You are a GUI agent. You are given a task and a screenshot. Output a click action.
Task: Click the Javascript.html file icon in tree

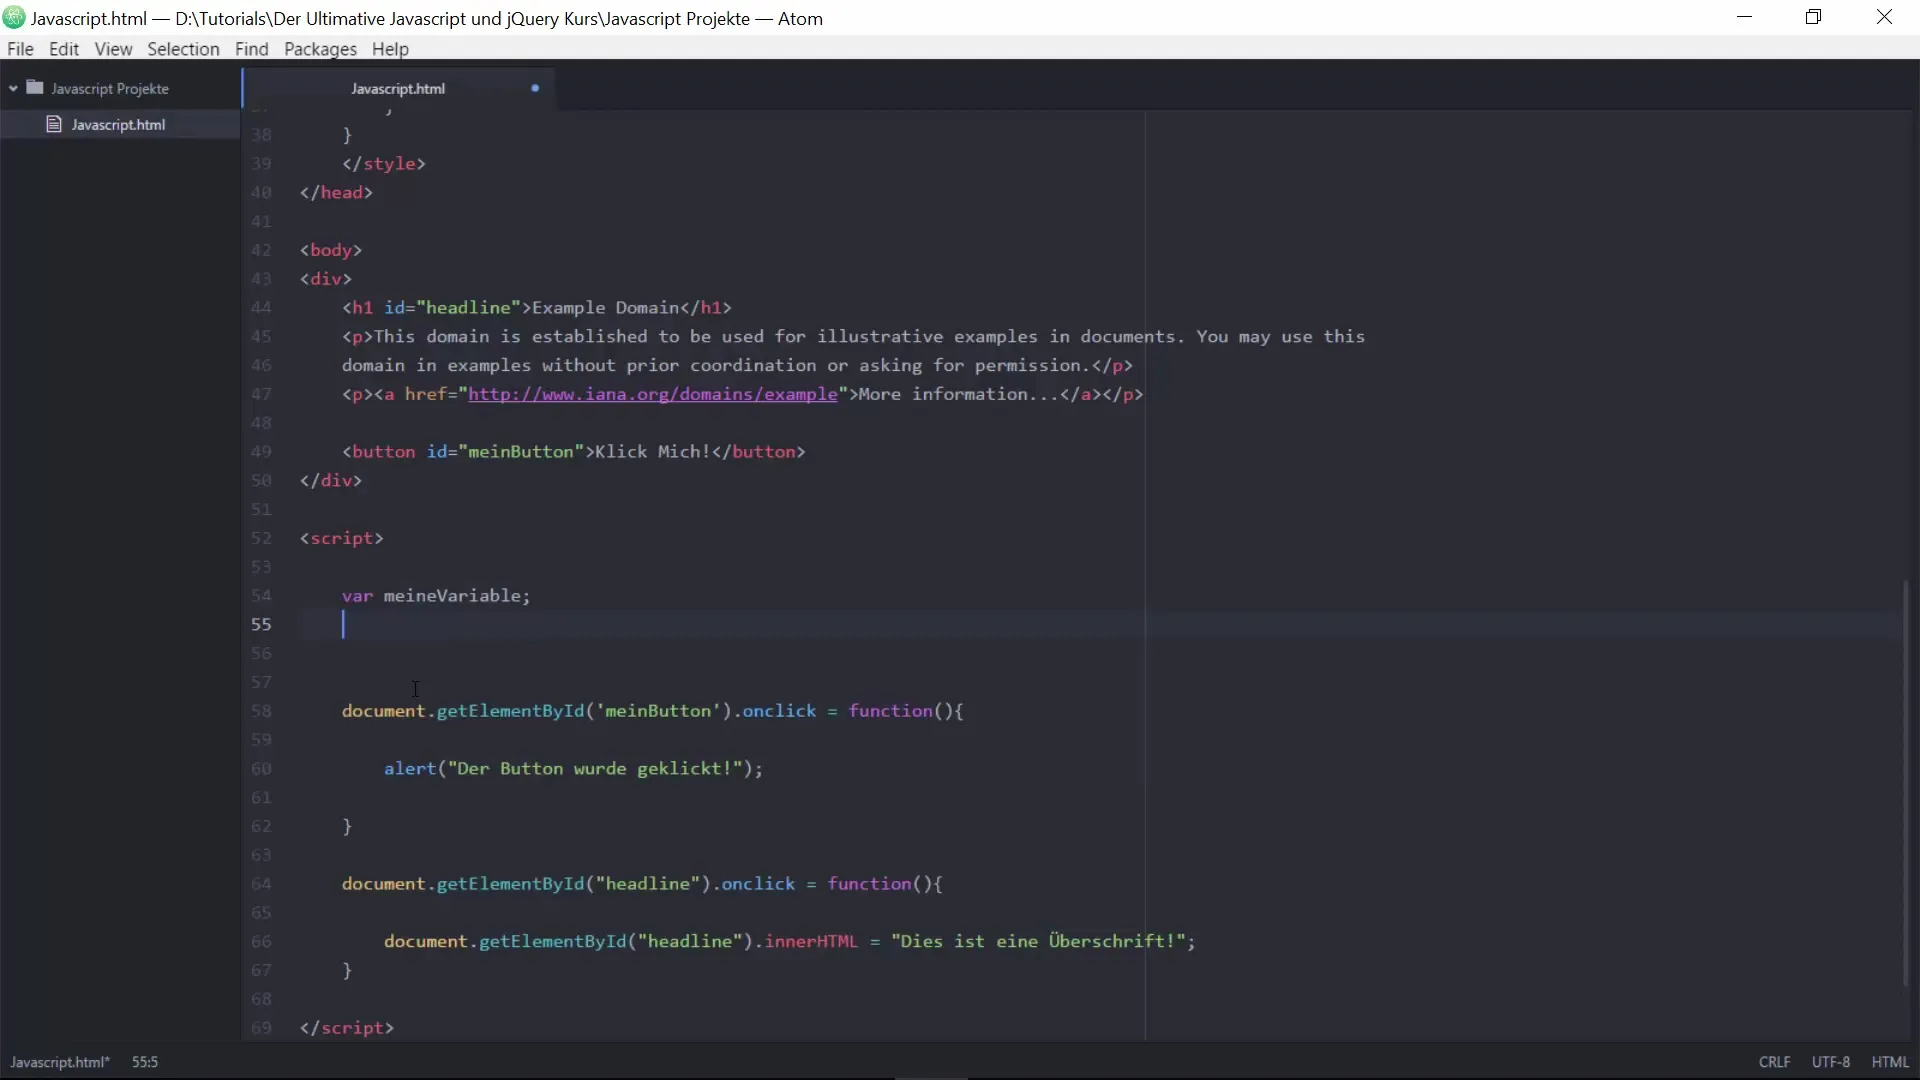click(54, 124)
